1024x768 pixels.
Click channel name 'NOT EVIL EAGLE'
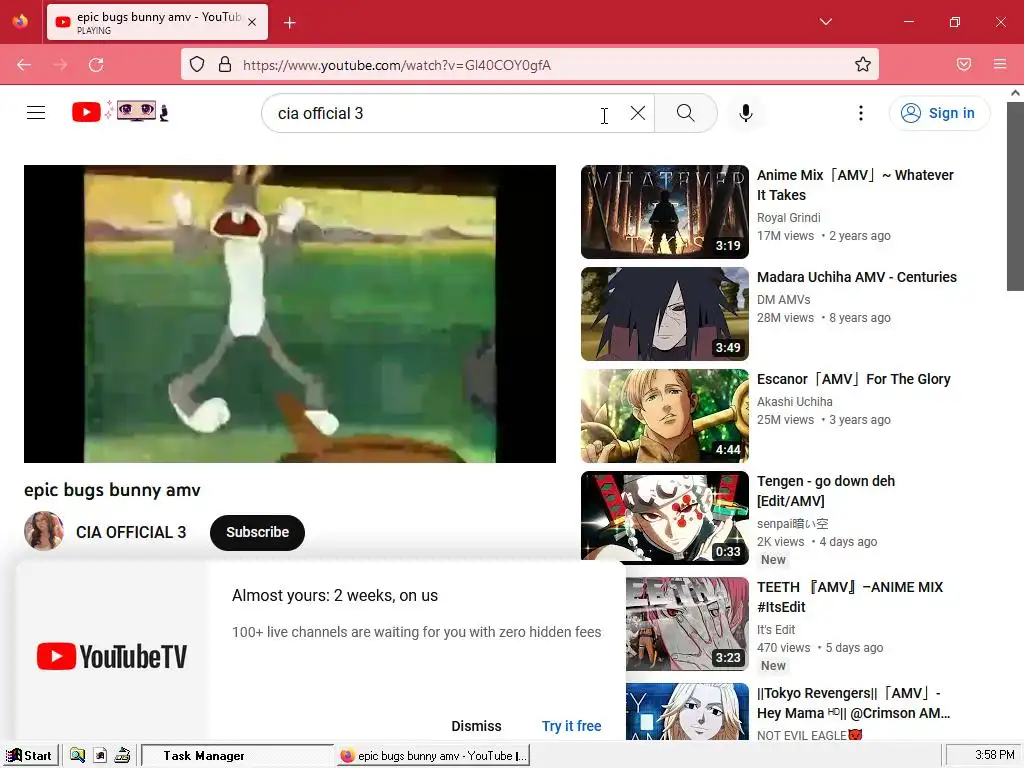point(809,735)
